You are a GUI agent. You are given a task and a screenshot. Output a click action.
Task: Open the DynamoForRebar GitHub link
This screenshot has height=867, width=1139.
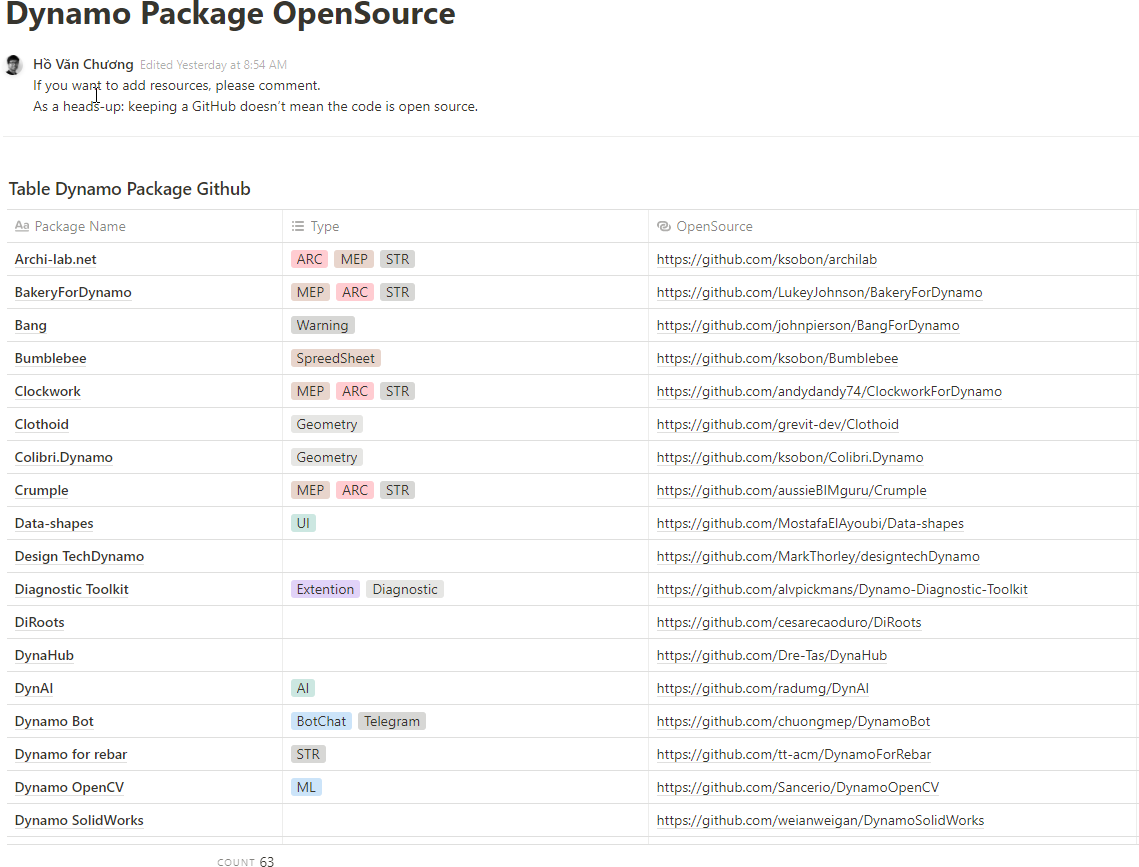793,754
